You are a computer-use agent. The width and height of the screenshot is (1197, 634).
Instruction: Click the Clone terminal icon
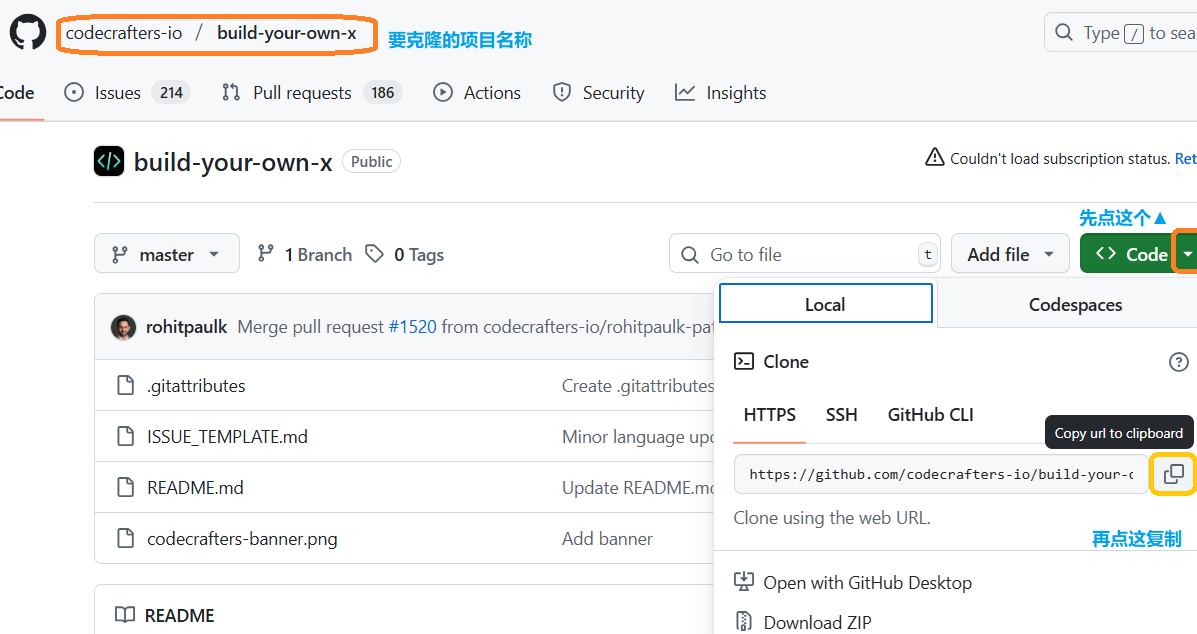point(744,362)
